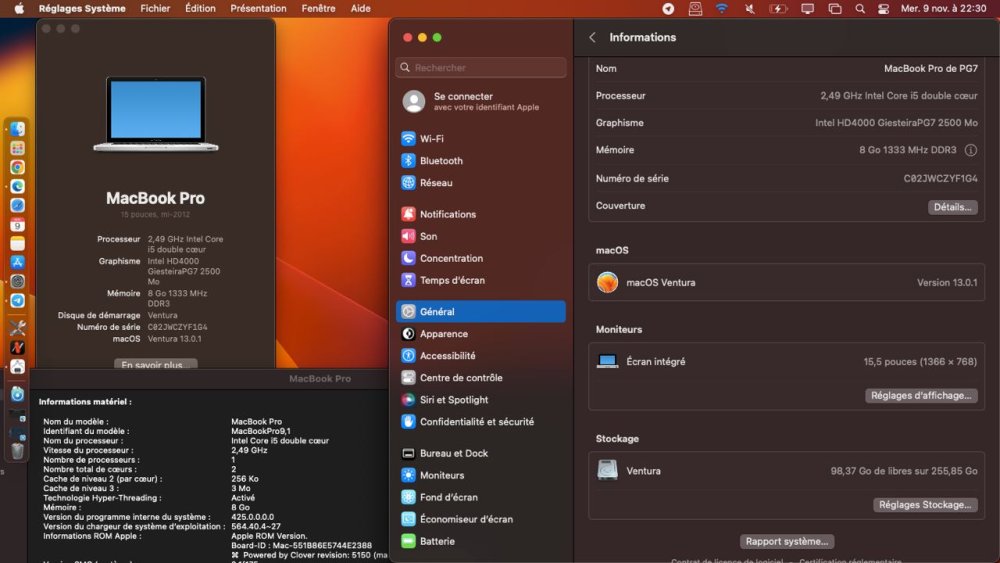Open the Fichier menu
This screenshot has height=563, width=1000.
click(x=155, y=8)
